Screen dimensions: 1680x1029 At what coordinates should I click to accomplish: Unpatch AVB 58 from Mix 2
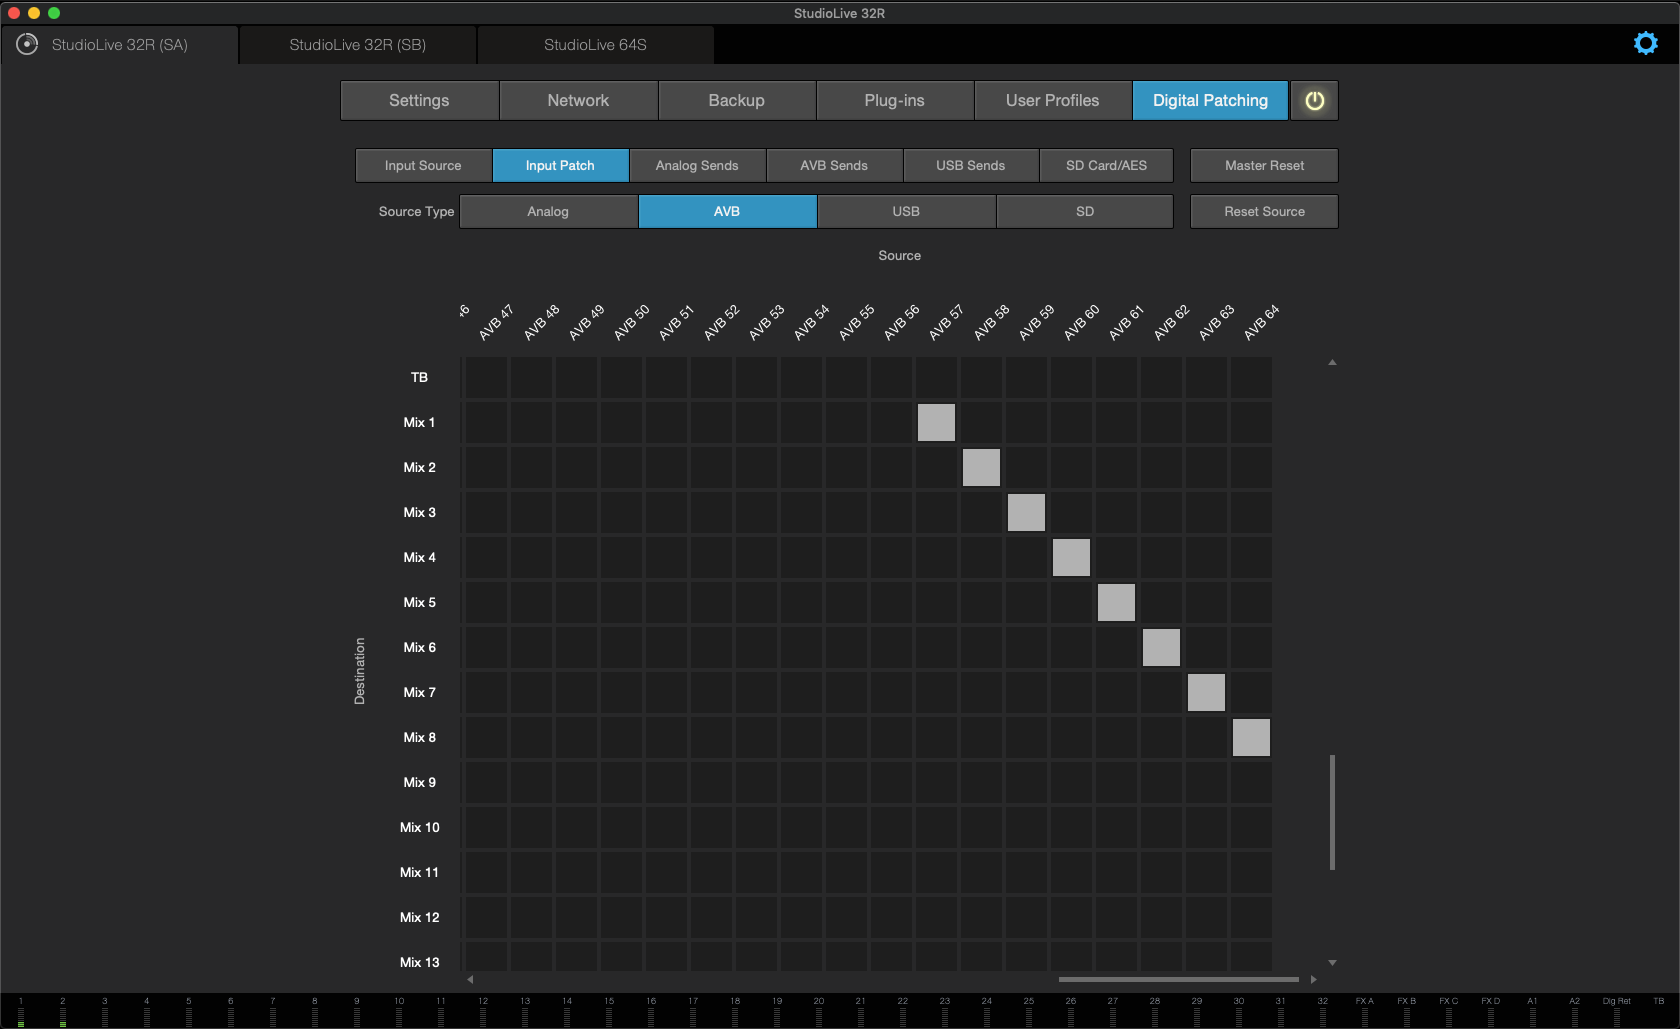(x=981, y=467)
